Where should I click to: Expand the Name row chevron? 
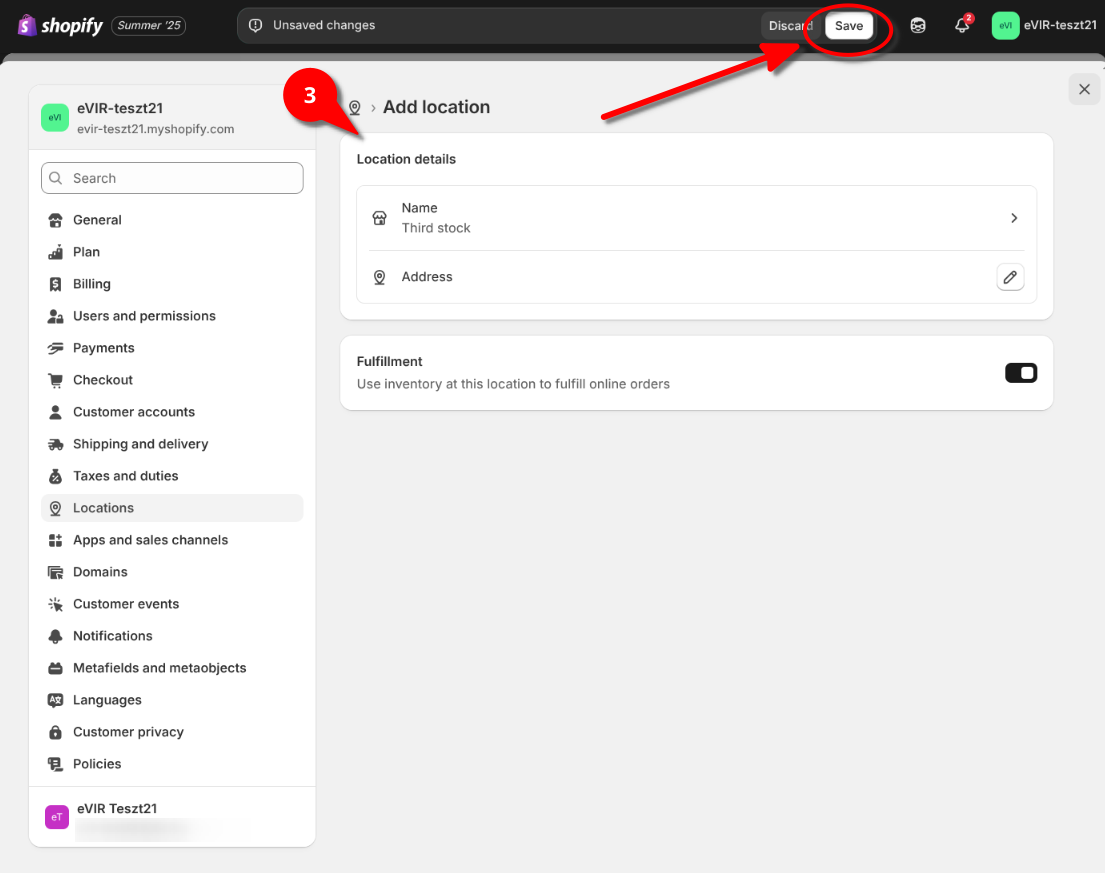point(1013,218)
